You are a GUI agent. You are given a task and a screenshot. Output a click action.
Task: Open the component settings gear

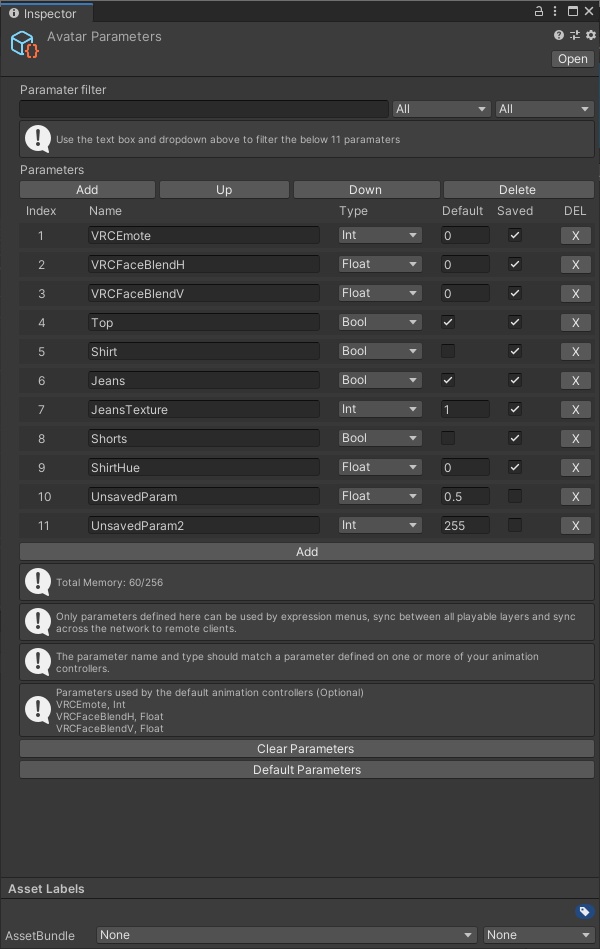coord(590,35)
